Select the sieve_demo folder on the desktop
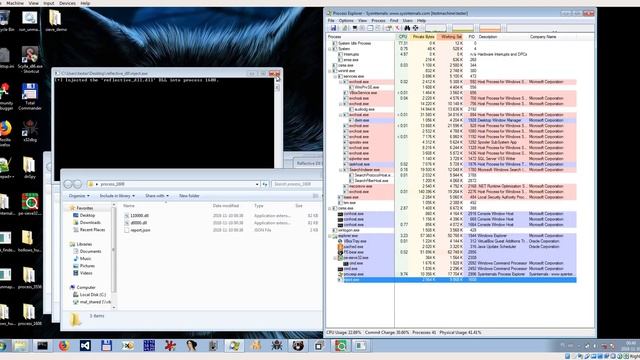 56,20
